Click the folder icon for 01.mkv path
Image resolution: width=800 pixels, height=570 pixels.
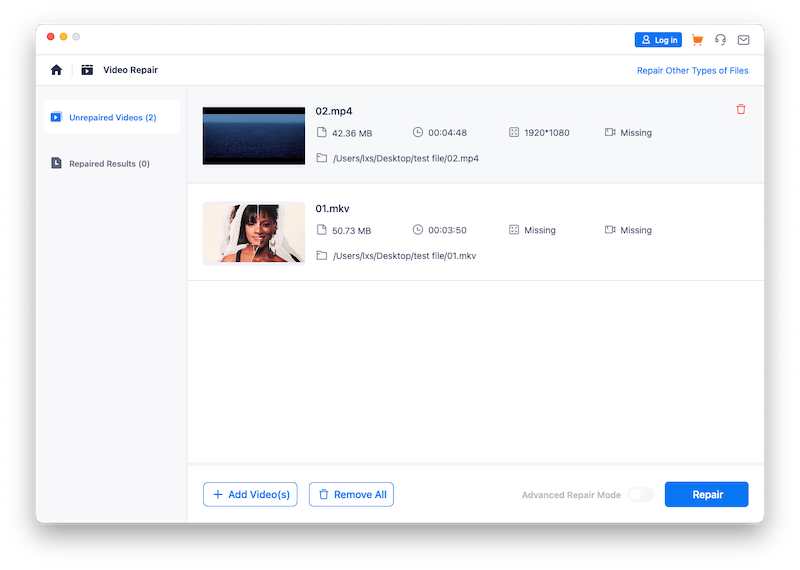coord(321,255)
